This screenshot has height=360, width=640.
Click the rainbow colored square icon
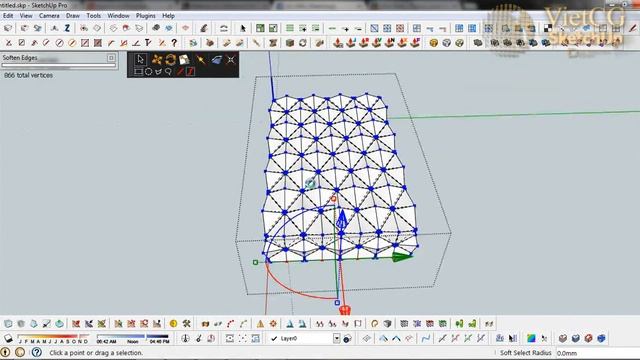(531, 338)
